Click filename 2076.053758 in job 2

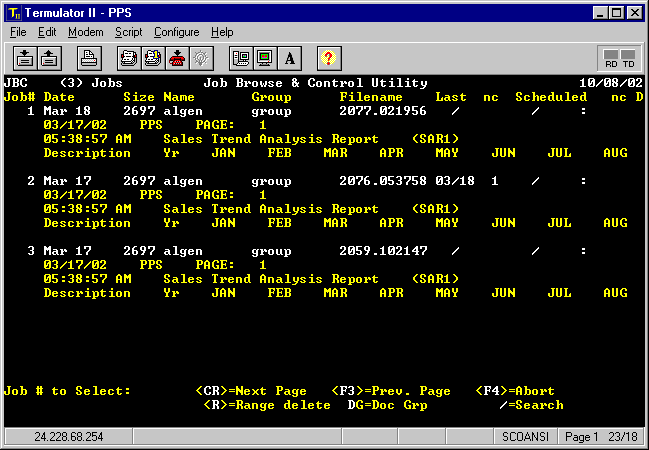tap(383, 181)
